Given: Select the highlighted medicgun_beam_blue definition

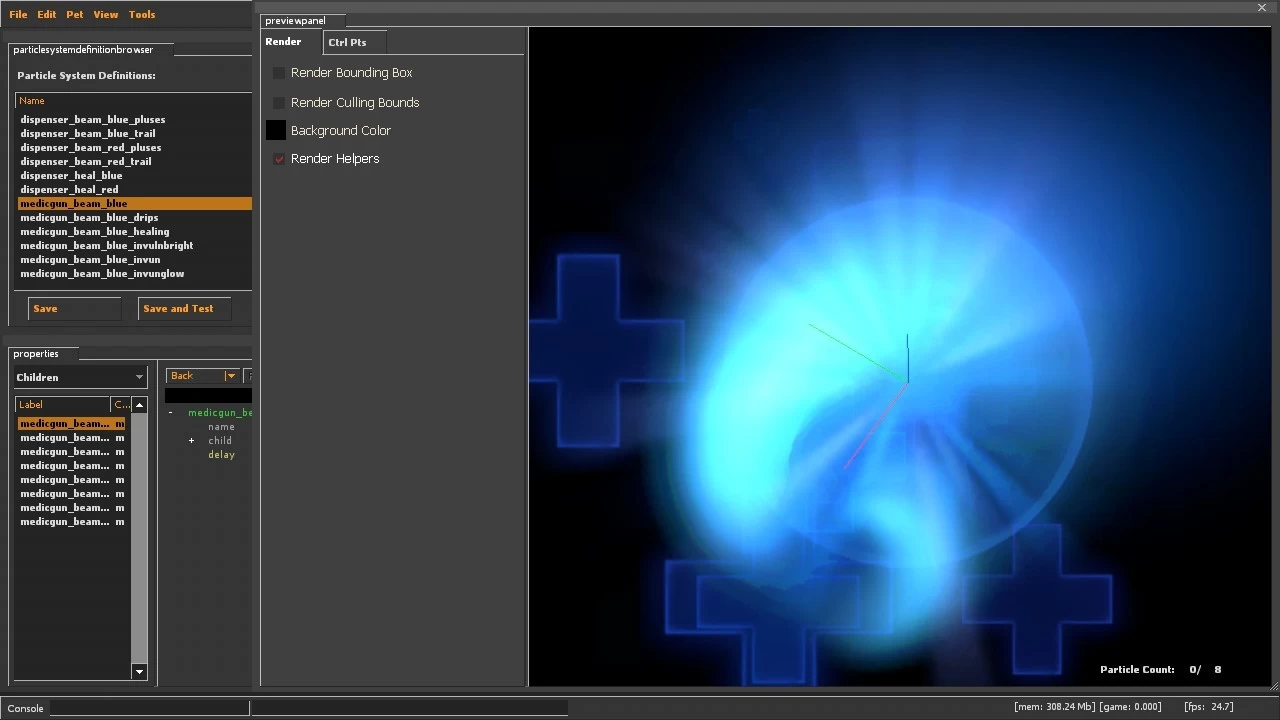Looking at the screenshot, I should [x=135, y=204].
